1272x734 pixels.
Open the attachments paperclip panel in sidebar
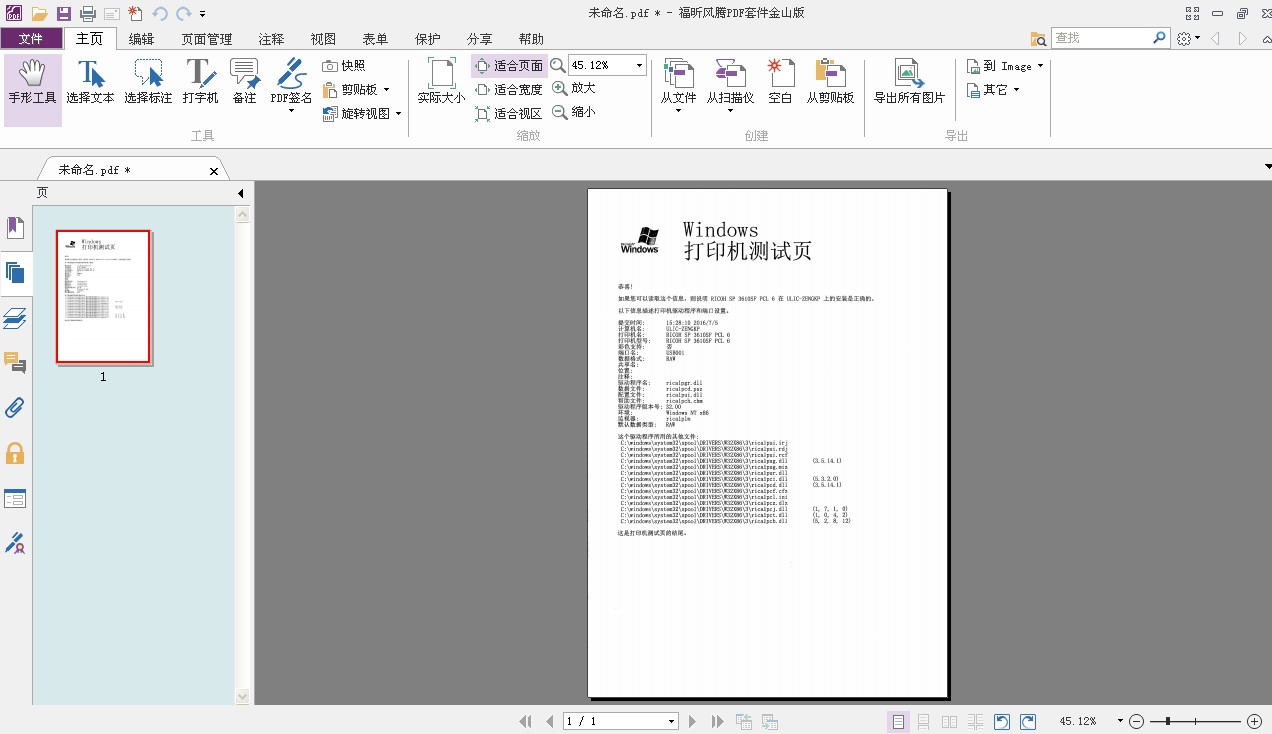[15, 407]
